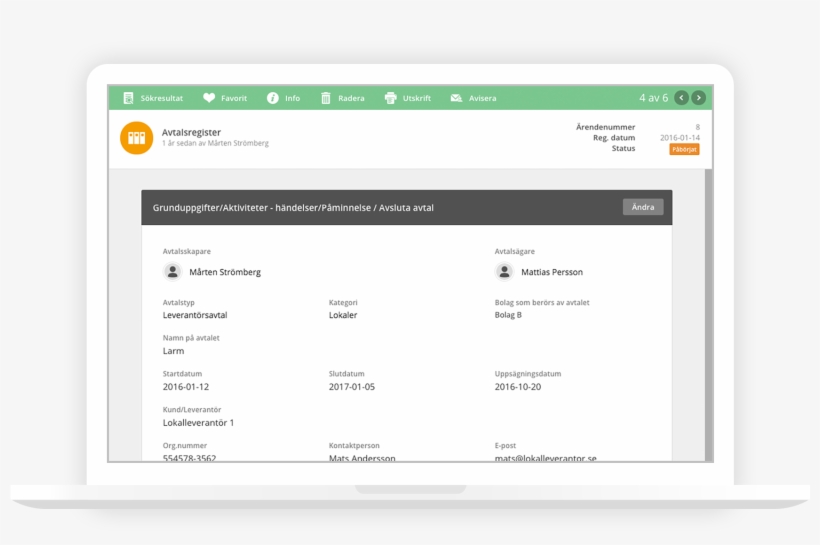820x545 pixels.
Task: Click the Utskrift printer icon
Action: (390, 98)
